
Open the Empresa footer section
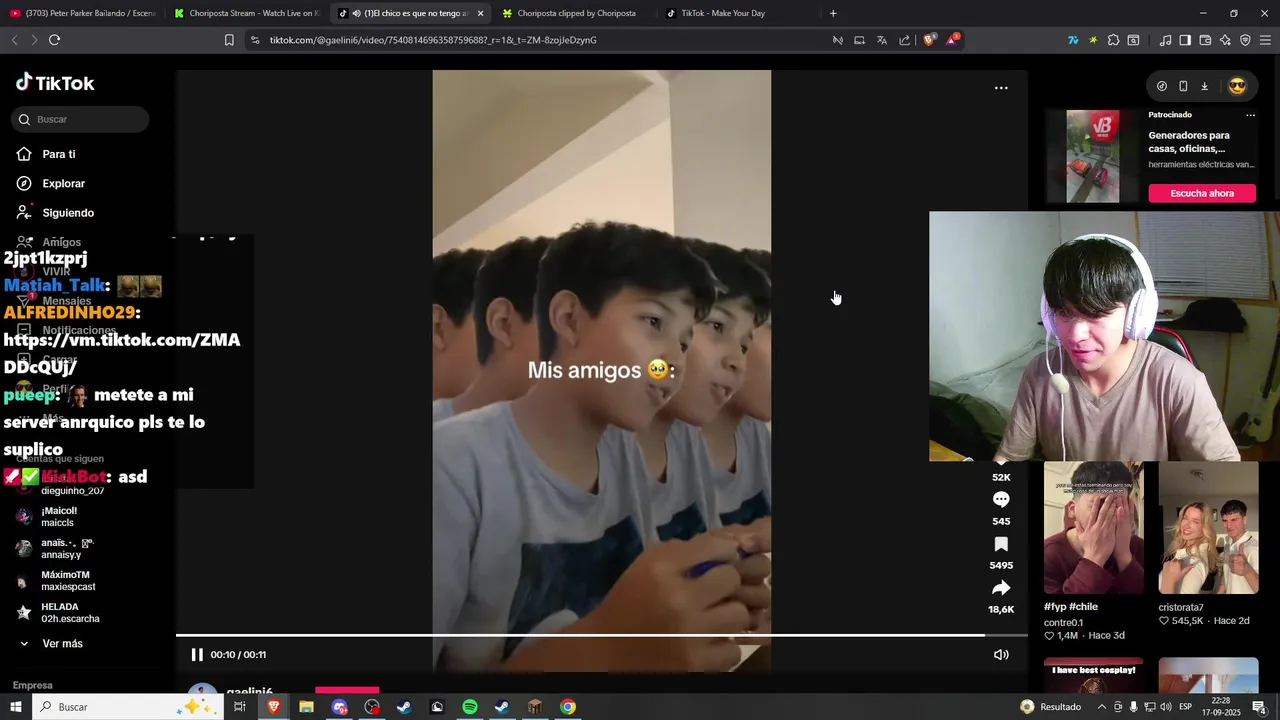(32, 685)
